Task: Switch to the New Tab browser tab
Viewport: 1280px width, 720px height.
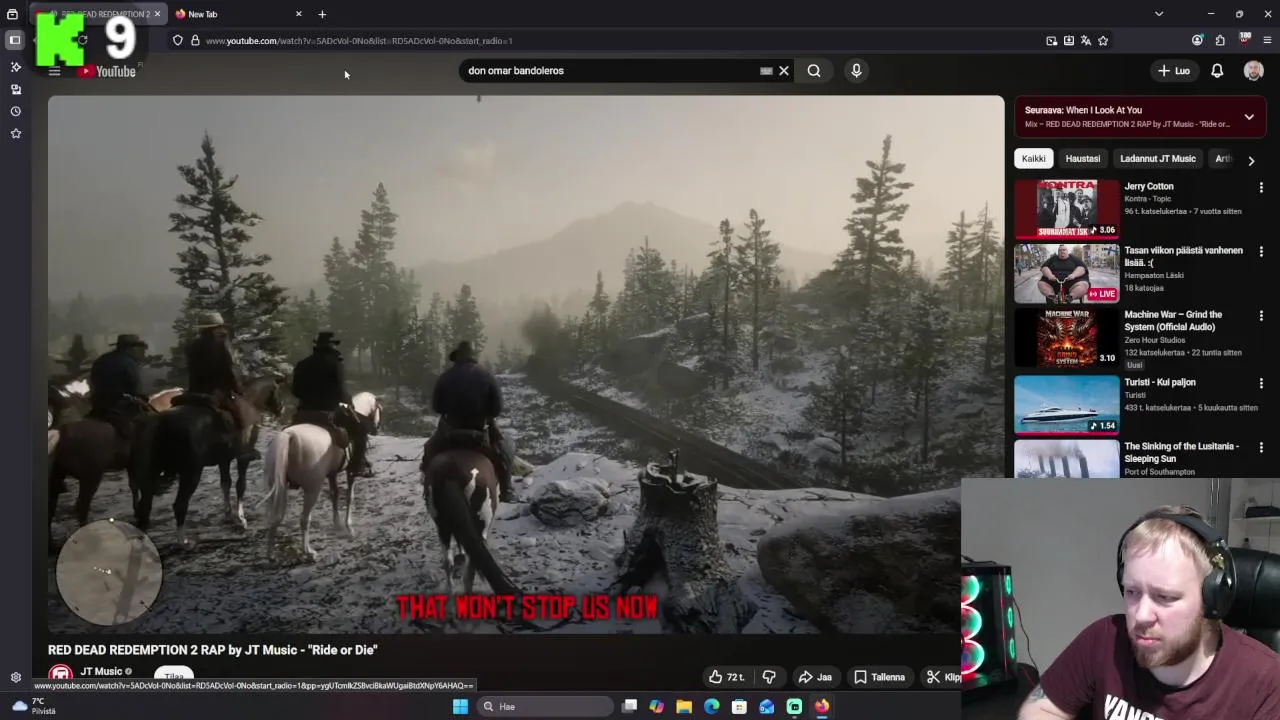Action: tap(237, 14)
